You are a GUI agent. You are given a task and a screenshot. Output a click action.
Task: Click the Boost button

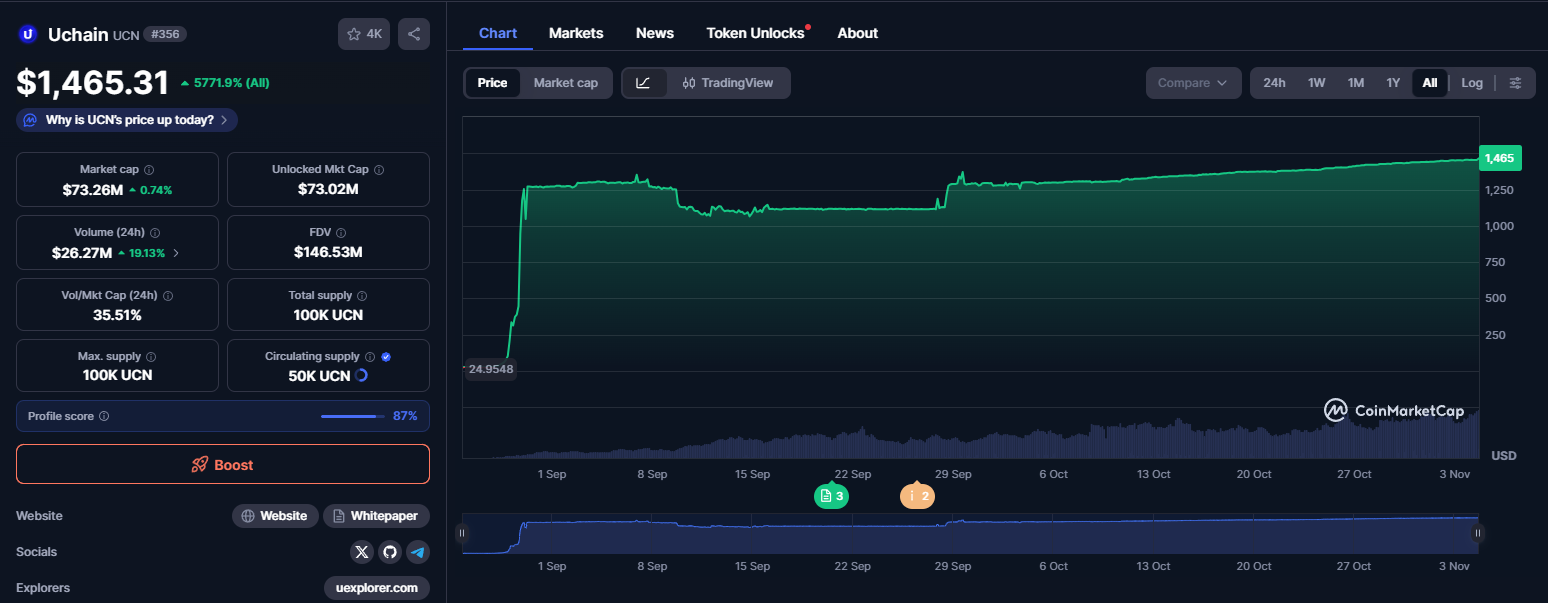[222, 464]
